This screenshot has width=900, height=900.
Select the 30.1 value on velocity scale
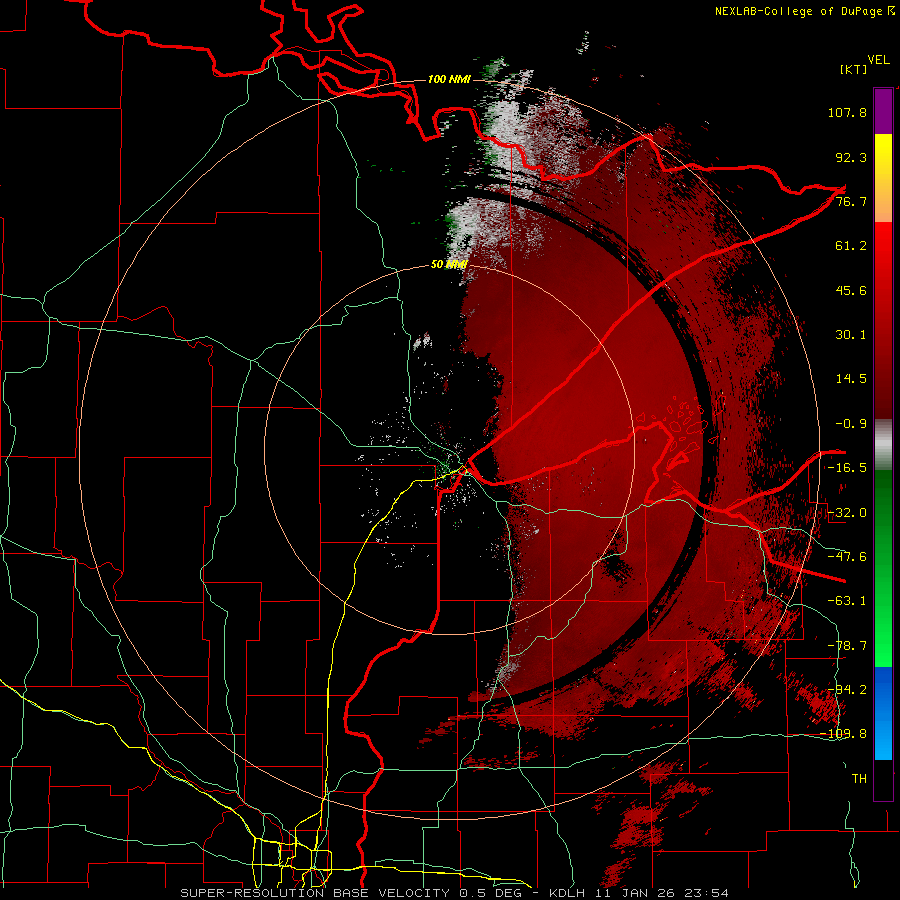point(851,334)
